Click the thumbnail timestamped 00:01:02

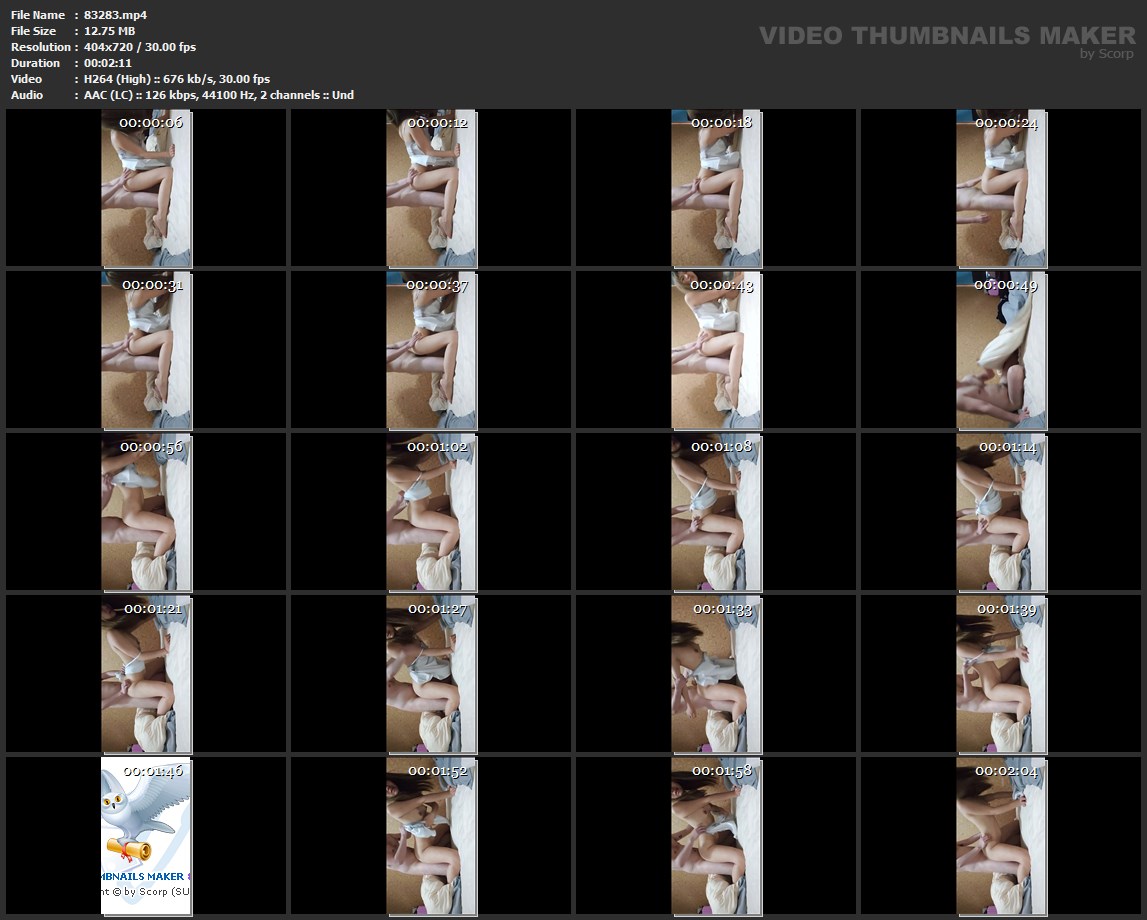click(431, 512)
